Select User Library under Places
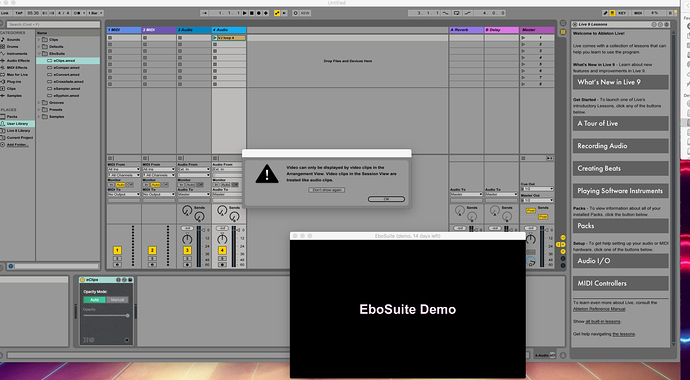The height and width of the screenshot is (380, 690). tap(18, 124)
